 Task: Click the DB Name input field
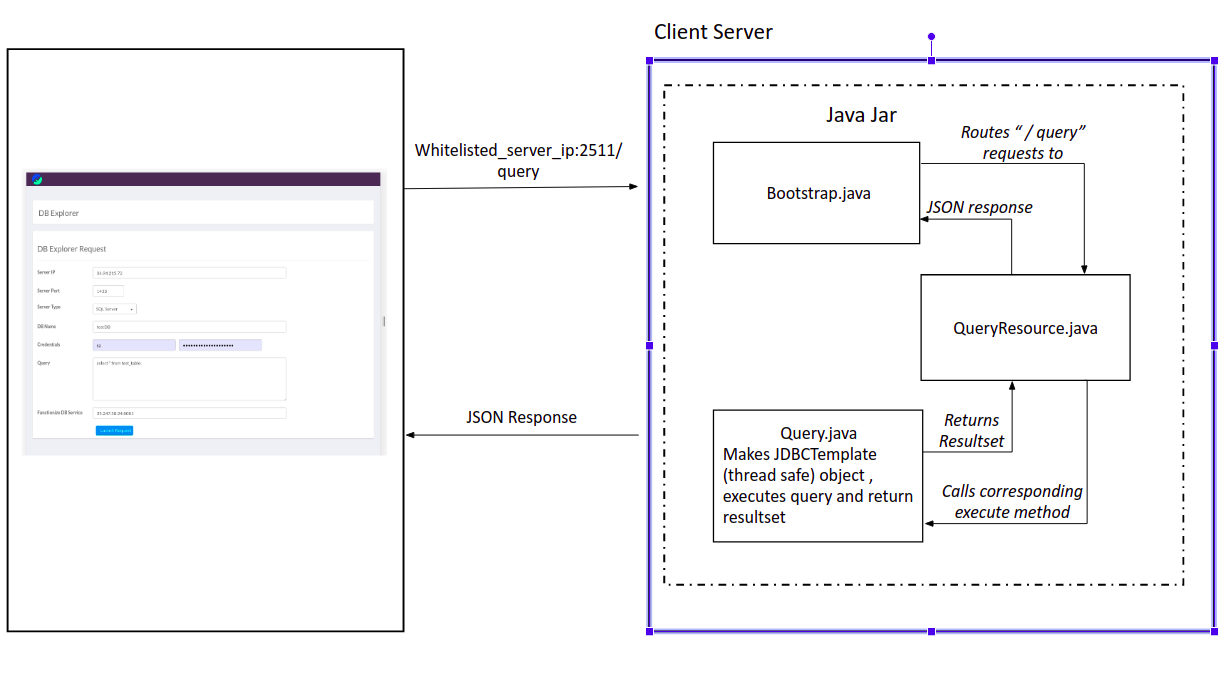[x=189, y=327]
